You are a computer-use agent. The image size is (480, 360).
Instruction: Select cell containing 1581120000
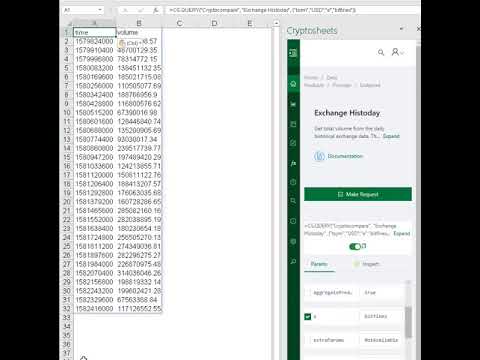[x=94, y=175]
